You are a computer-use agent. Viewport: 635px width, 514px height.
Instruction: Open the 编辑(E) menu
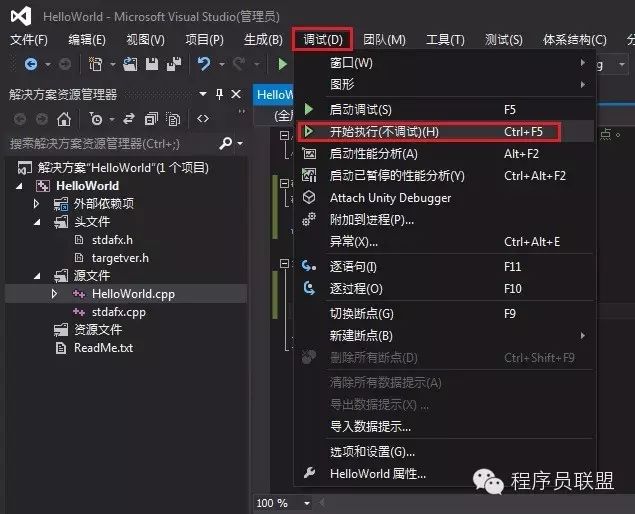(x=87, y=40)
